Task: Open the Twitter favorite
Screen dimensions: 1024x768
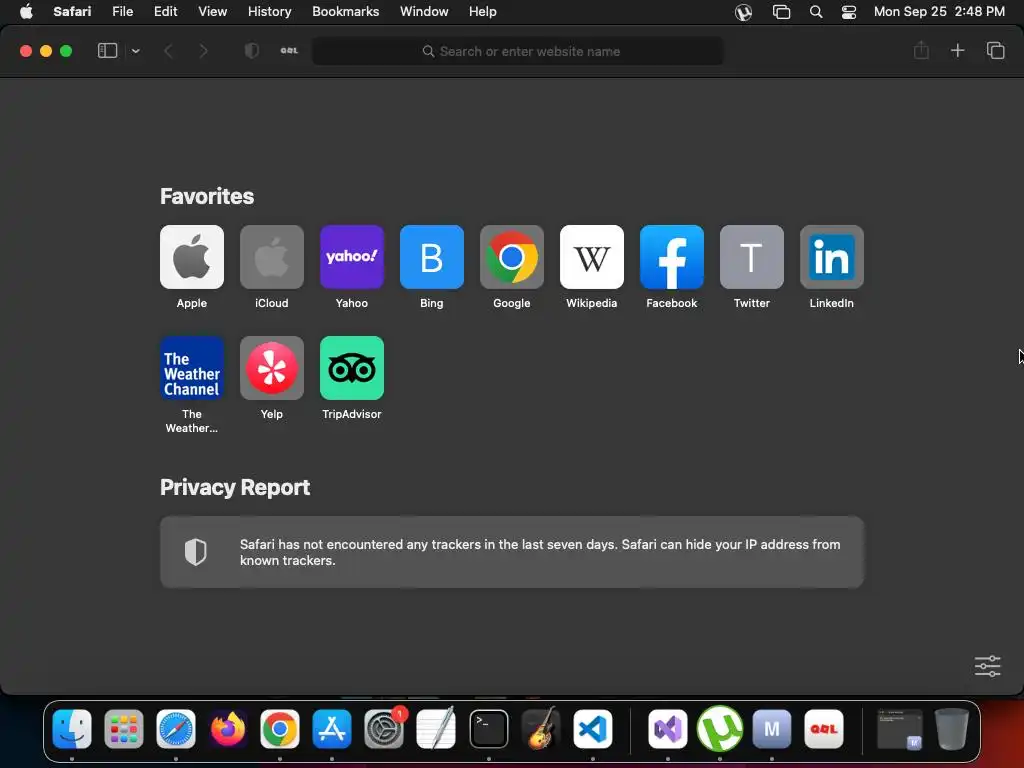Action: pos(752,257)
